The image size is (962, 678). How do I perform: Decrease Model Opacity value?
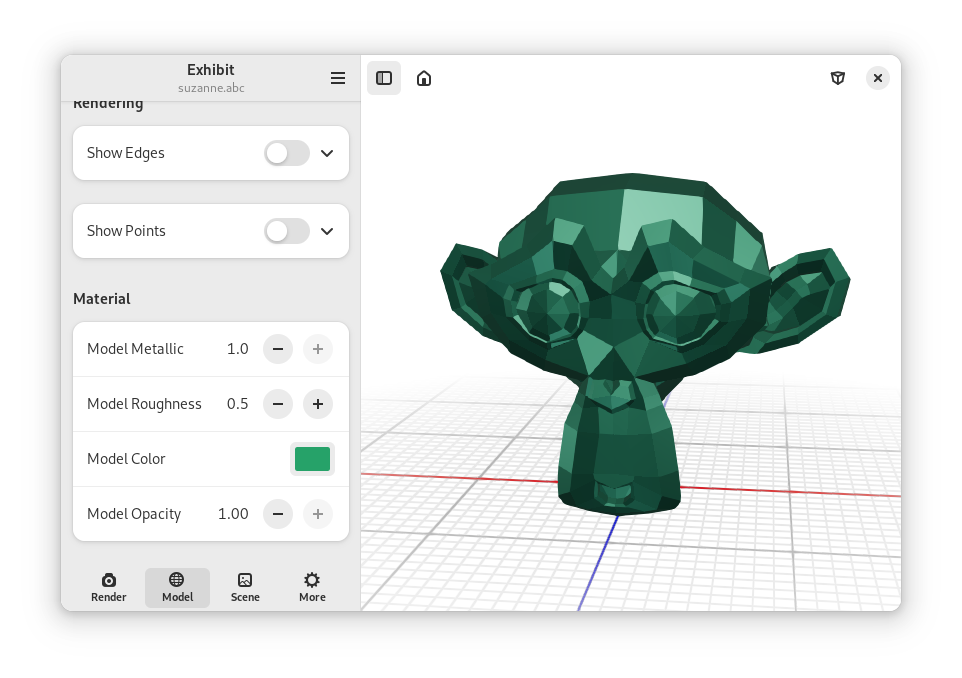tap(278, 514)
